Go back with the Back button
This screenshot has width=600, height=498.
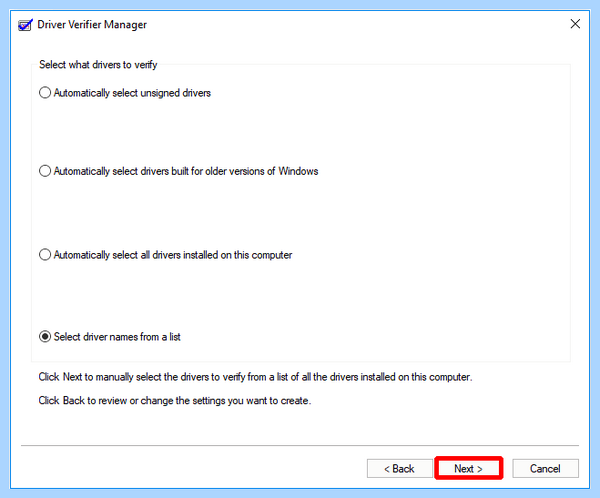tap(399, 468)
